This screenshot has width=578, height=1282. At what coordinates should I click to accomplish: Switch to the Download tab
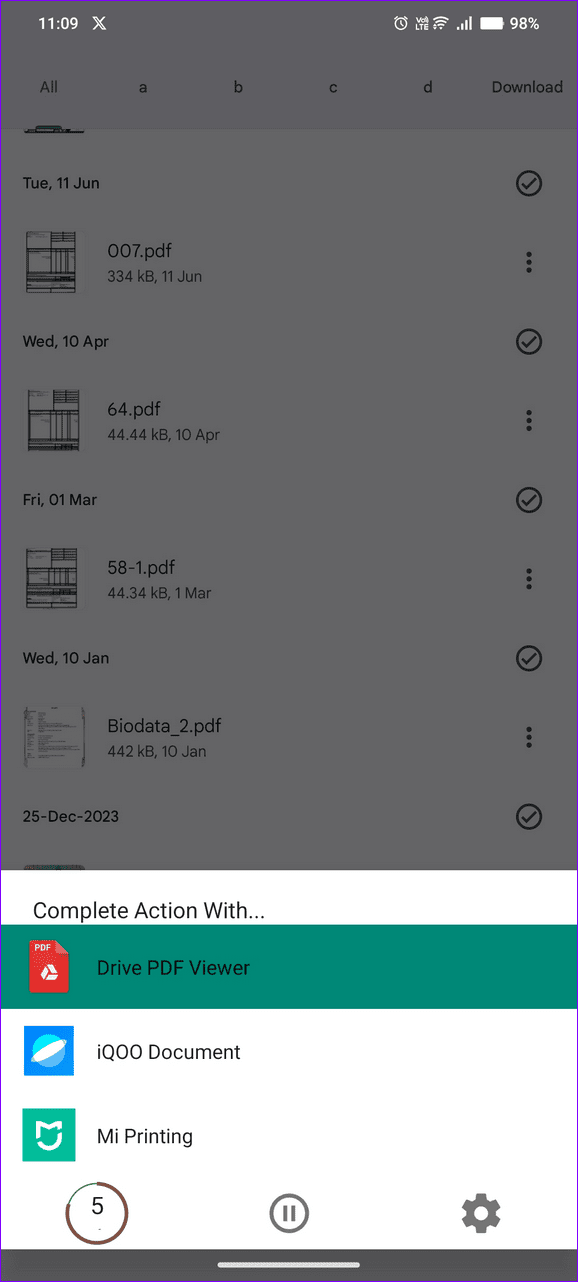(527, 87)
